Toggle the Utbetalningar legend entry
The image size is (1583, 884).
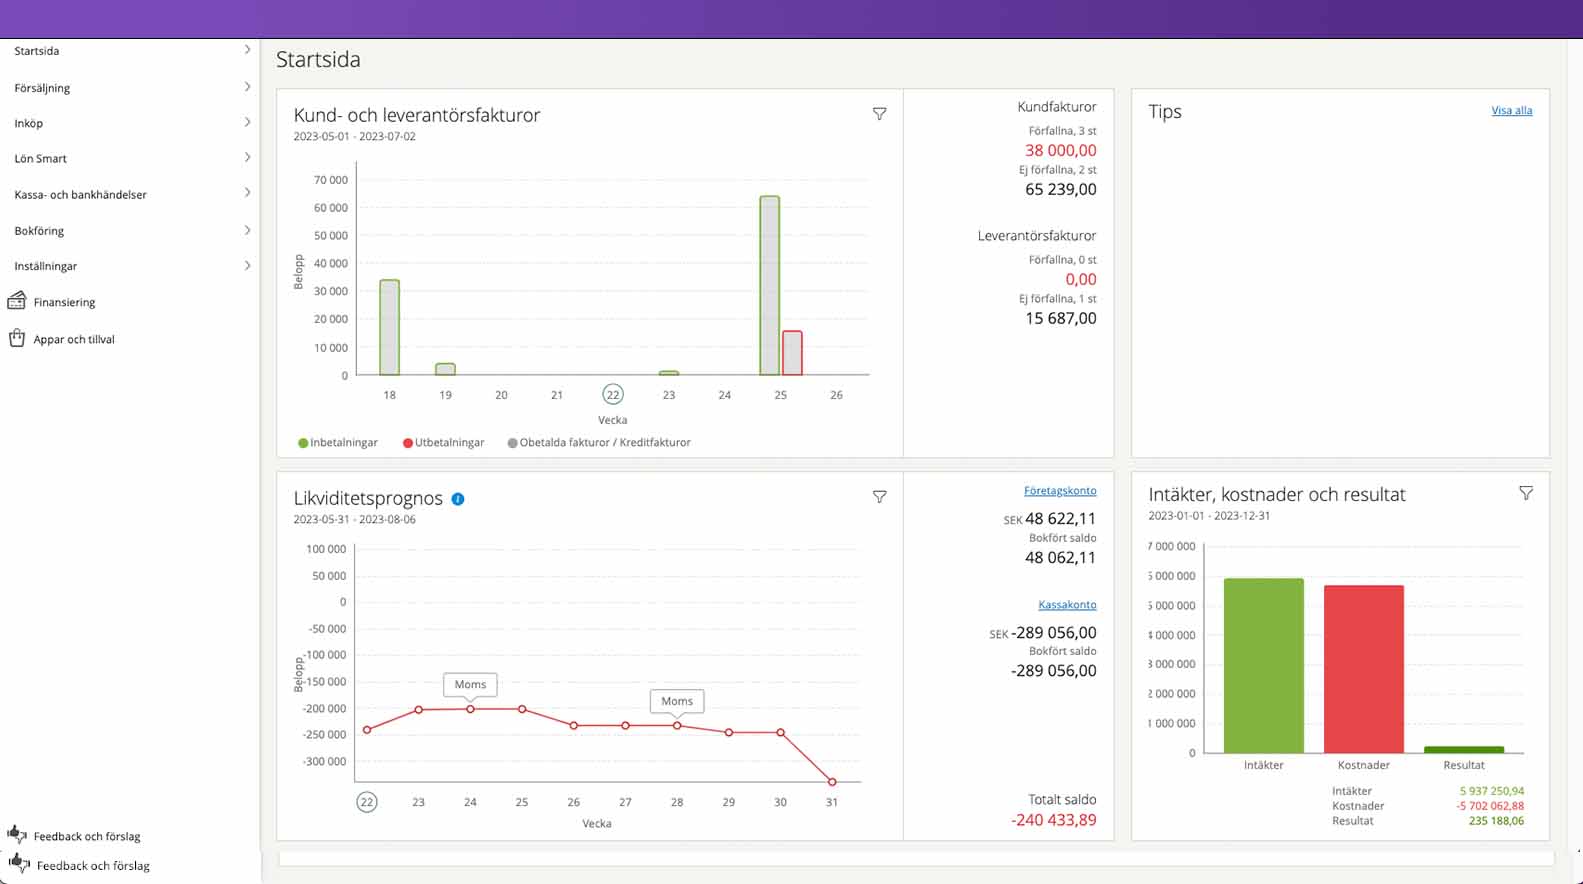tap(443, 442)
